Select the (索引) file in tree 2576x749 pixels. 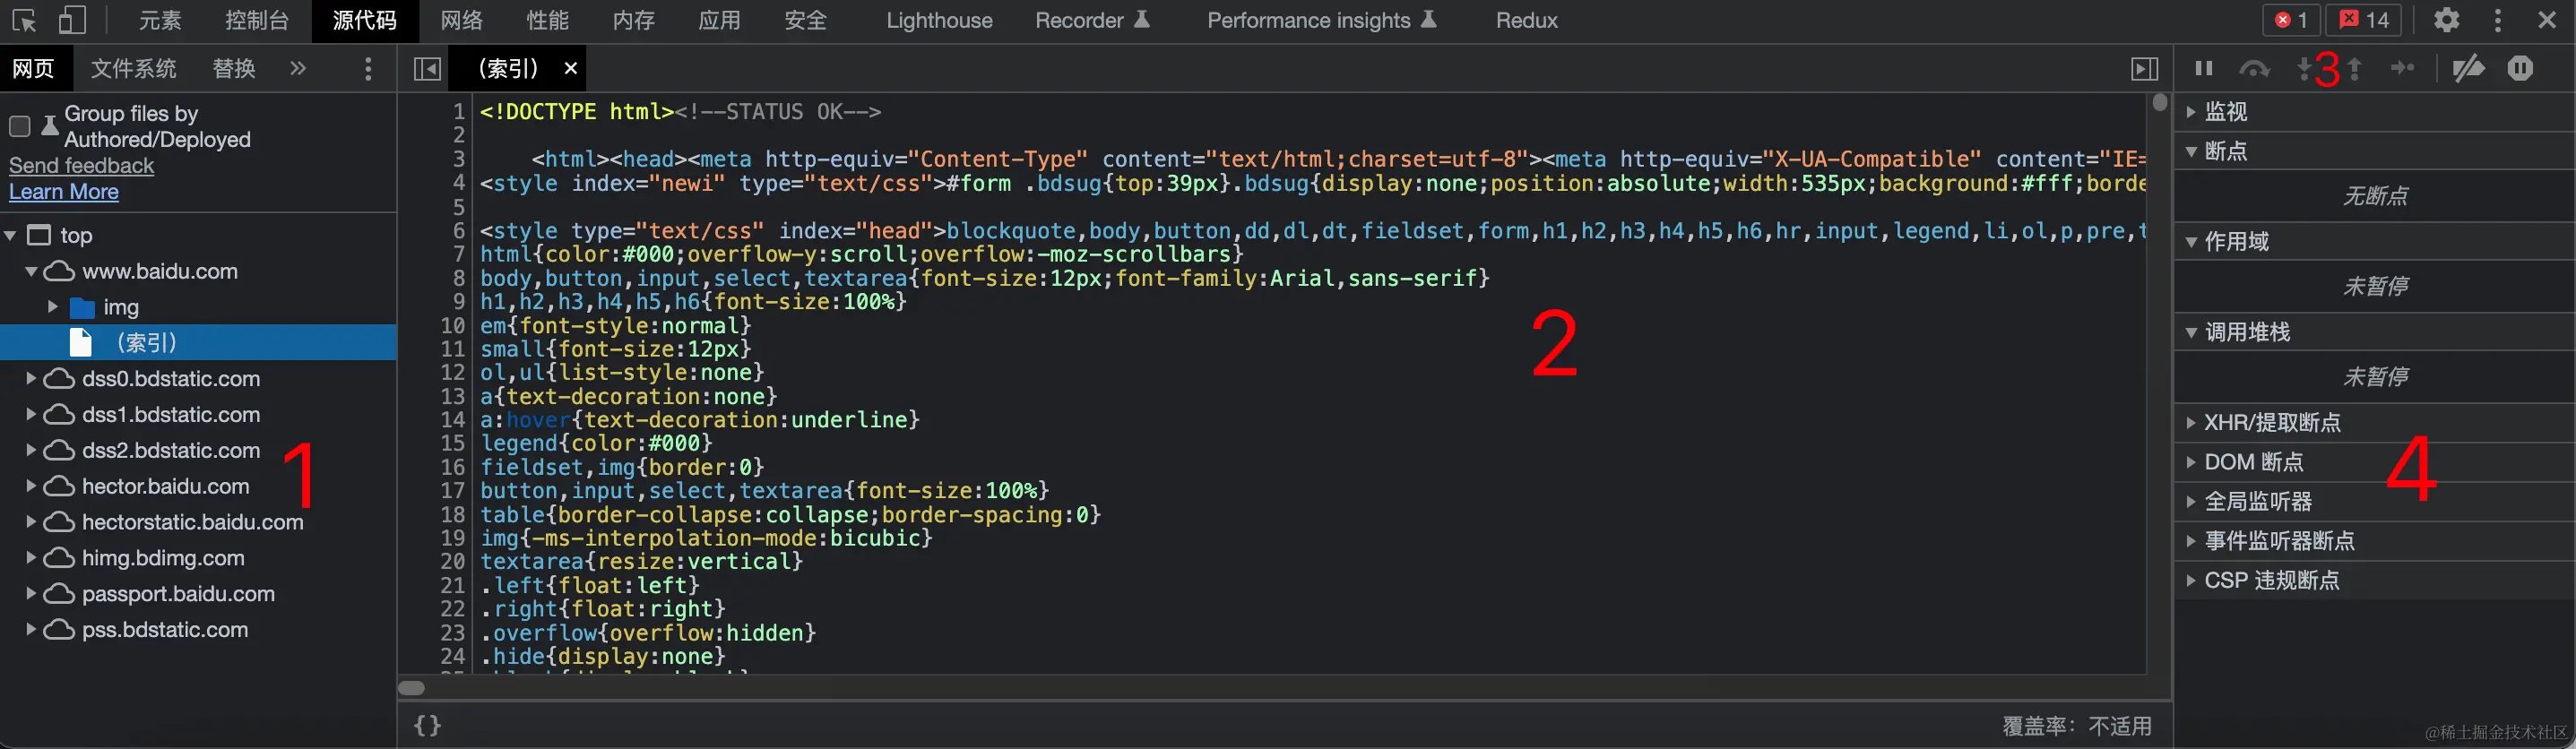198,343
